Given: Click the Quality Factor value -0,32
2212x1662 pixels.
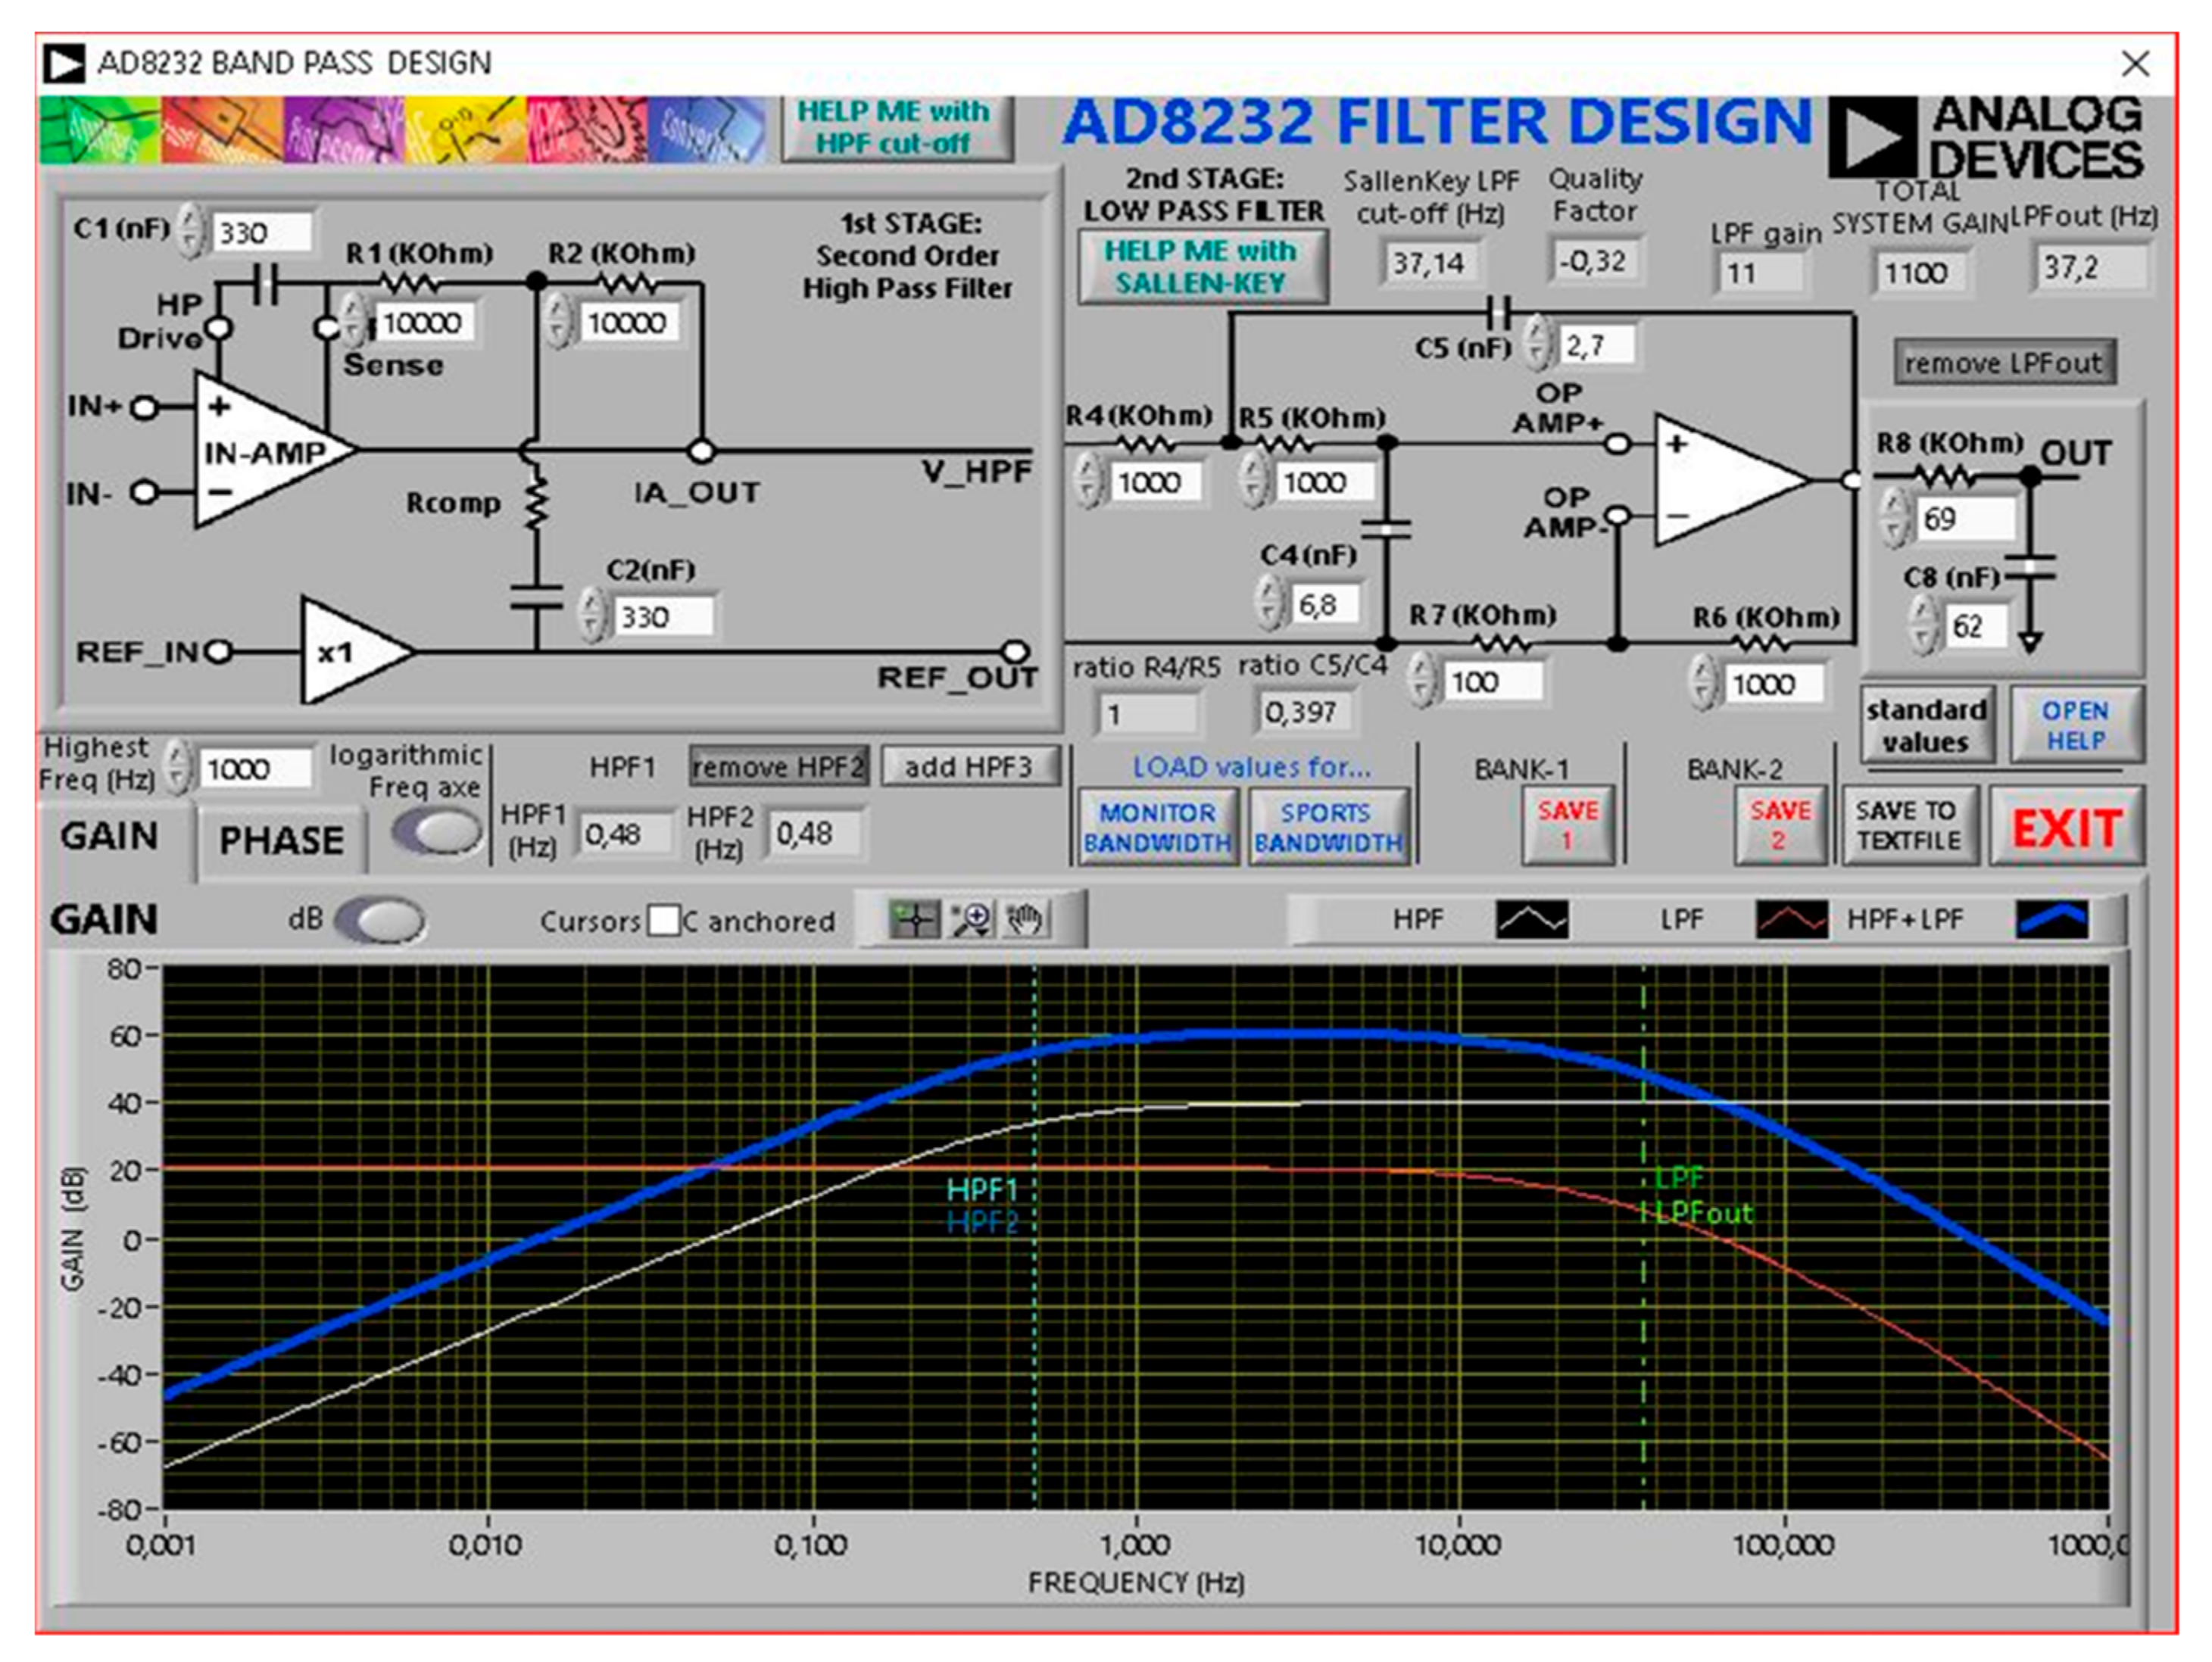Looking at the screenshot, I should tap(1594, 261).
